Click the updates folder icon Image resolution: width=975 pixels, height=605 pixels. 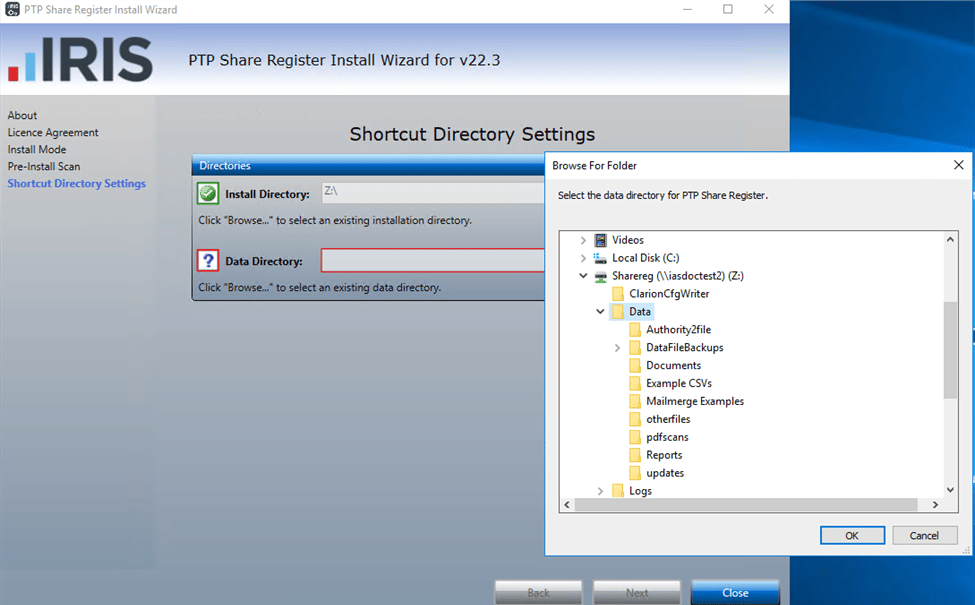pos(634,473)
